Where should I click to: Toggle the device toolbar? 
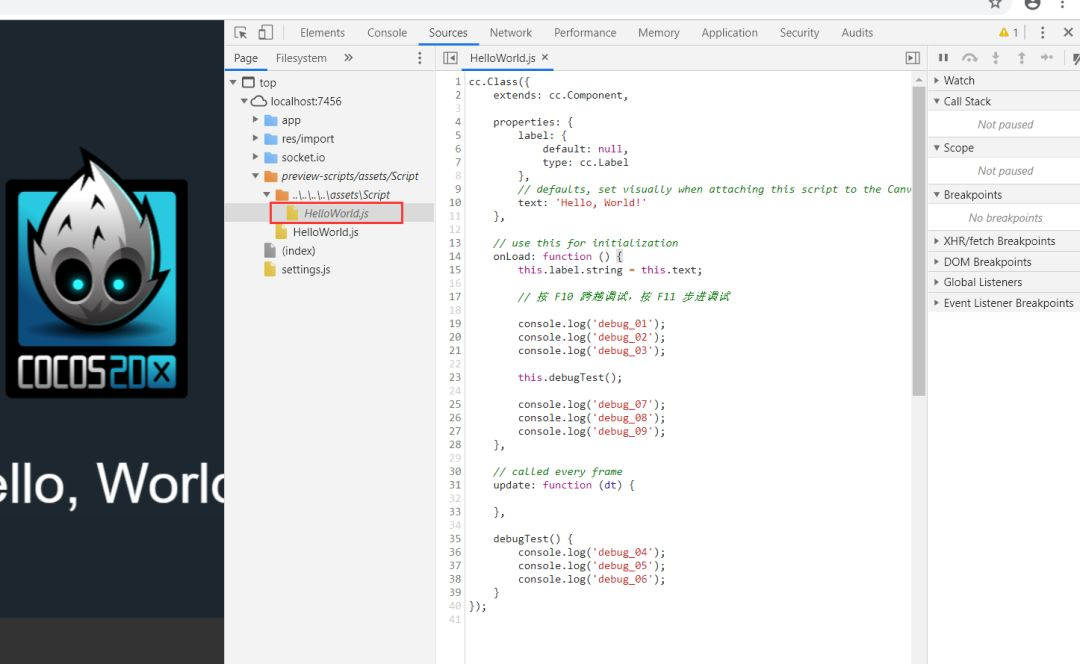tap(265, 32)
